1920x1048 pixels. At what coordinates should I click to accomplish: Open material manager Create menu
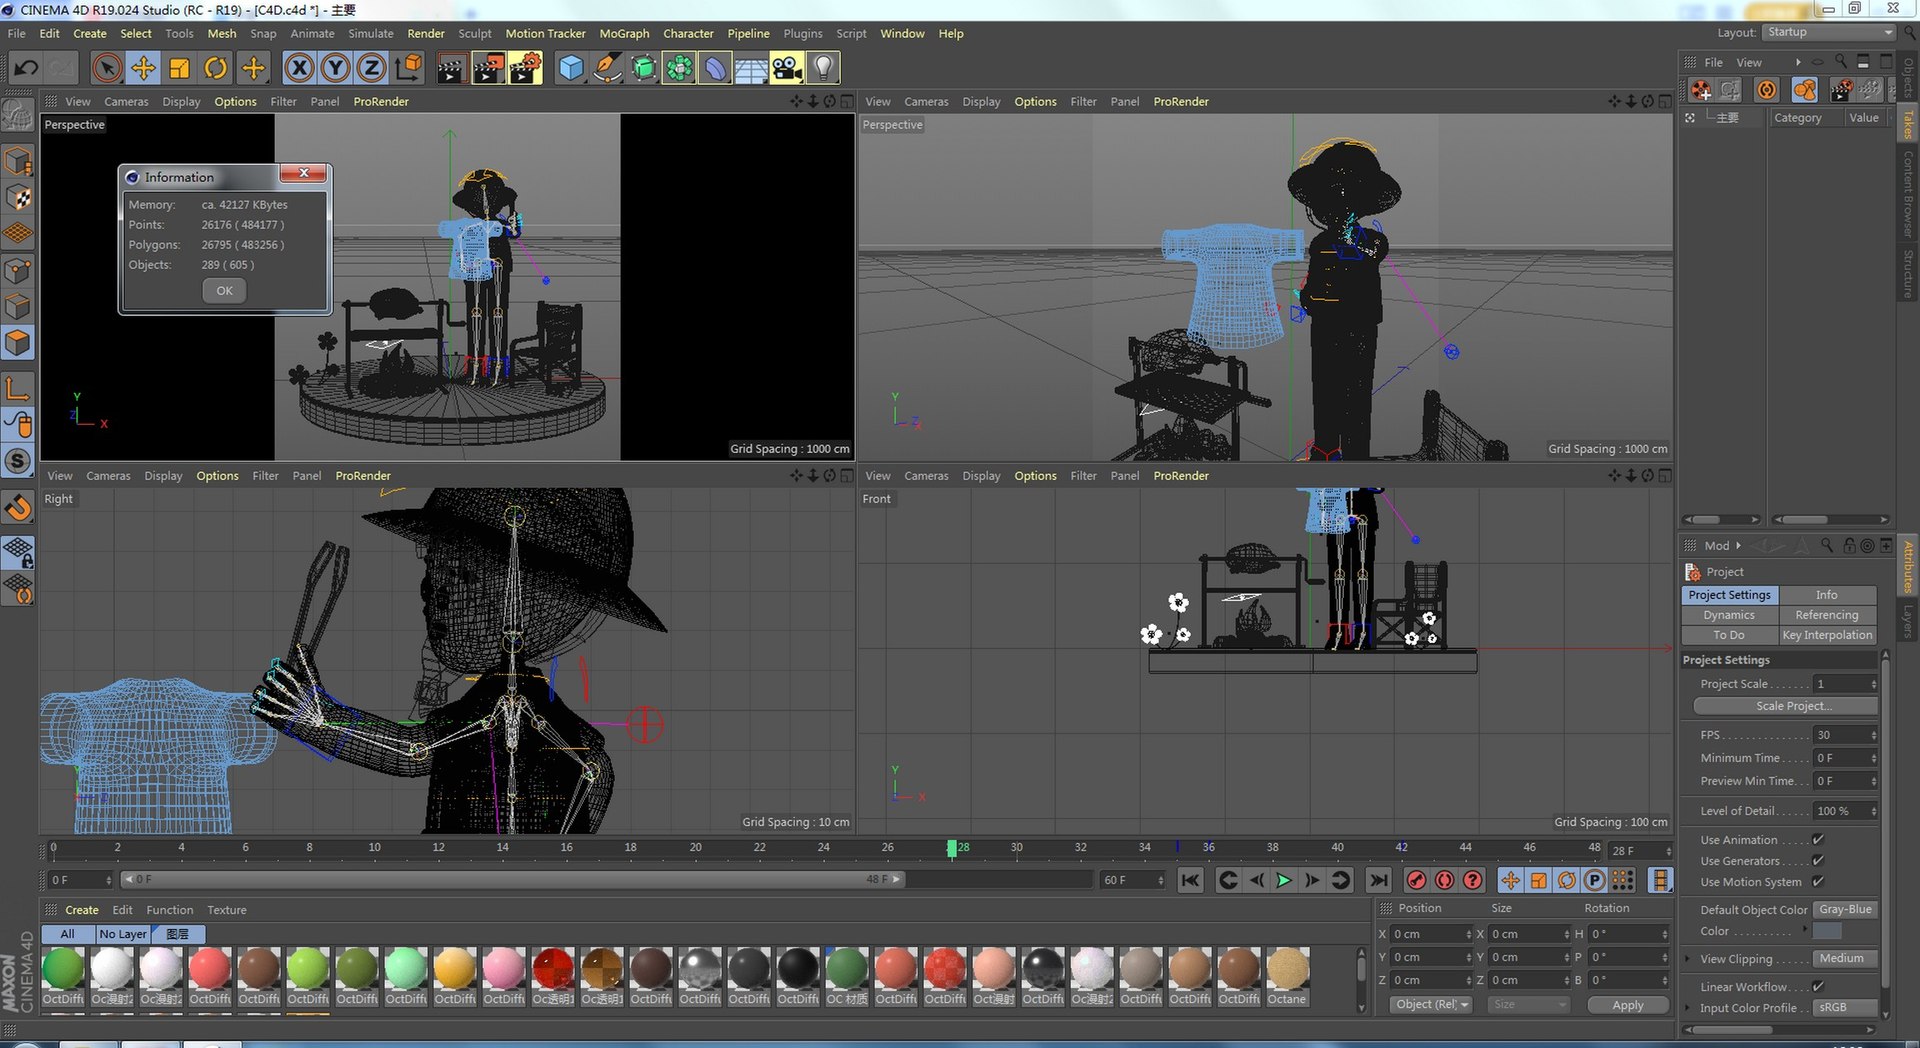[x=82, y=910]
